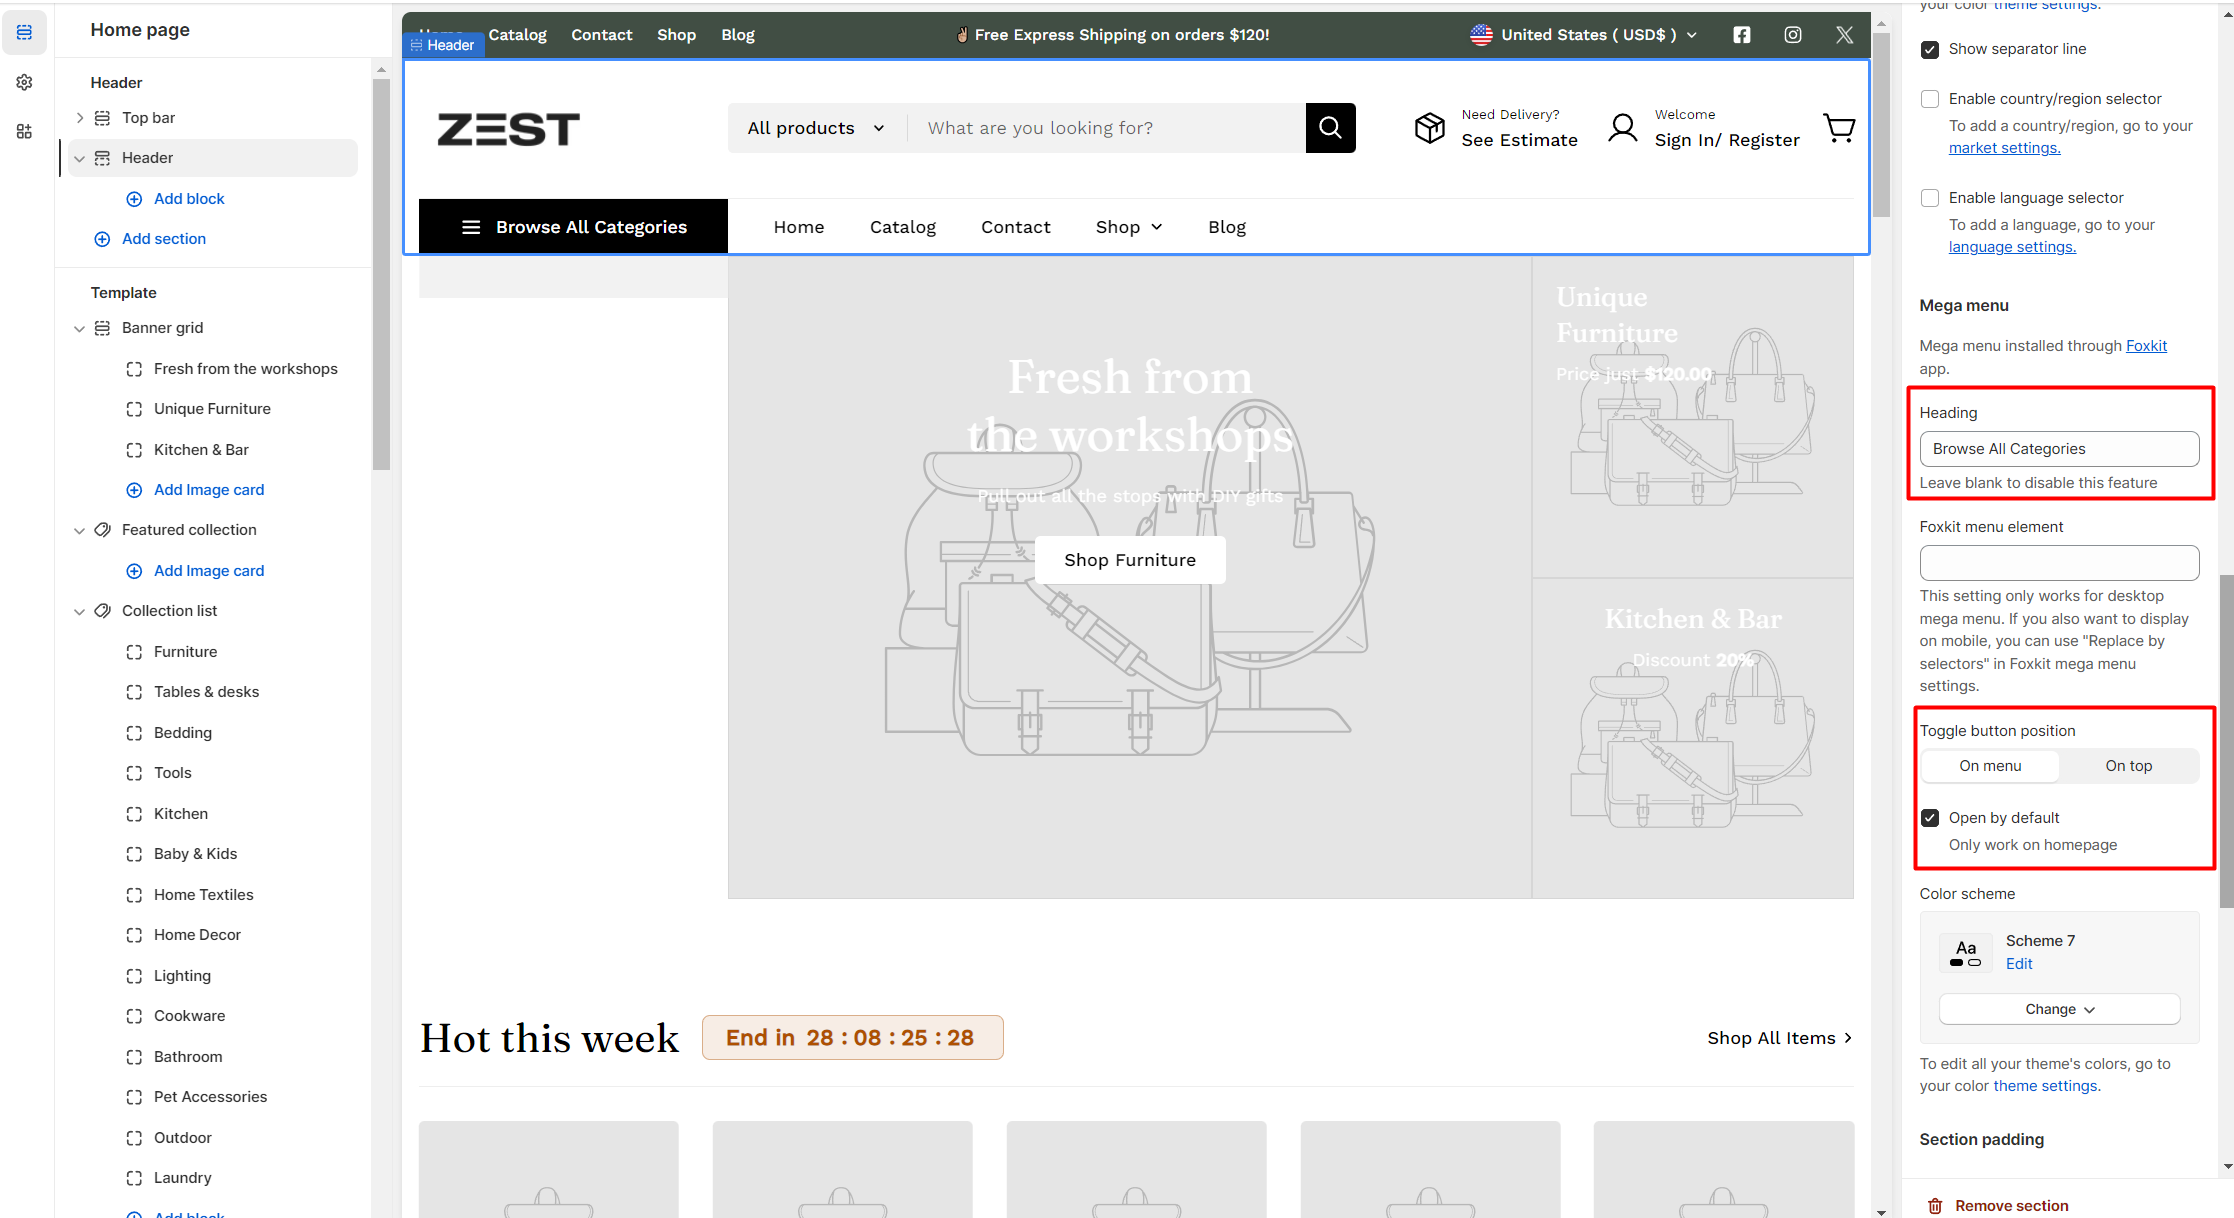Open theme settings gear icon in sidebar
Screen dimensions: 2234x1218
coord(24,82)
